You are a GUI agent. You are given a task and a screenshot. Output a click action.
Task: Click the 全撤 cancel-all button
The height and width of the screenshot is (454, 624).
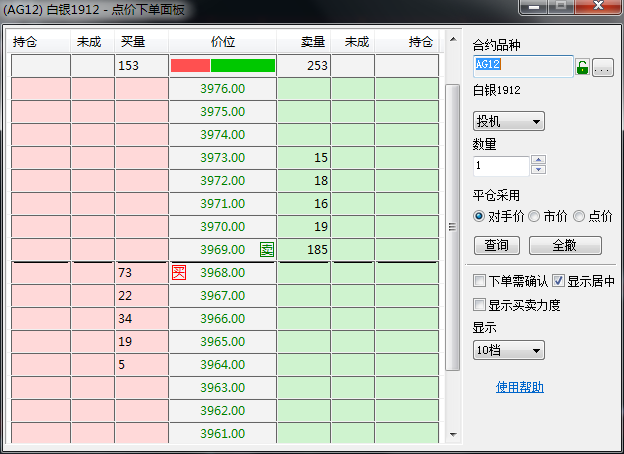tap(565, 245)
